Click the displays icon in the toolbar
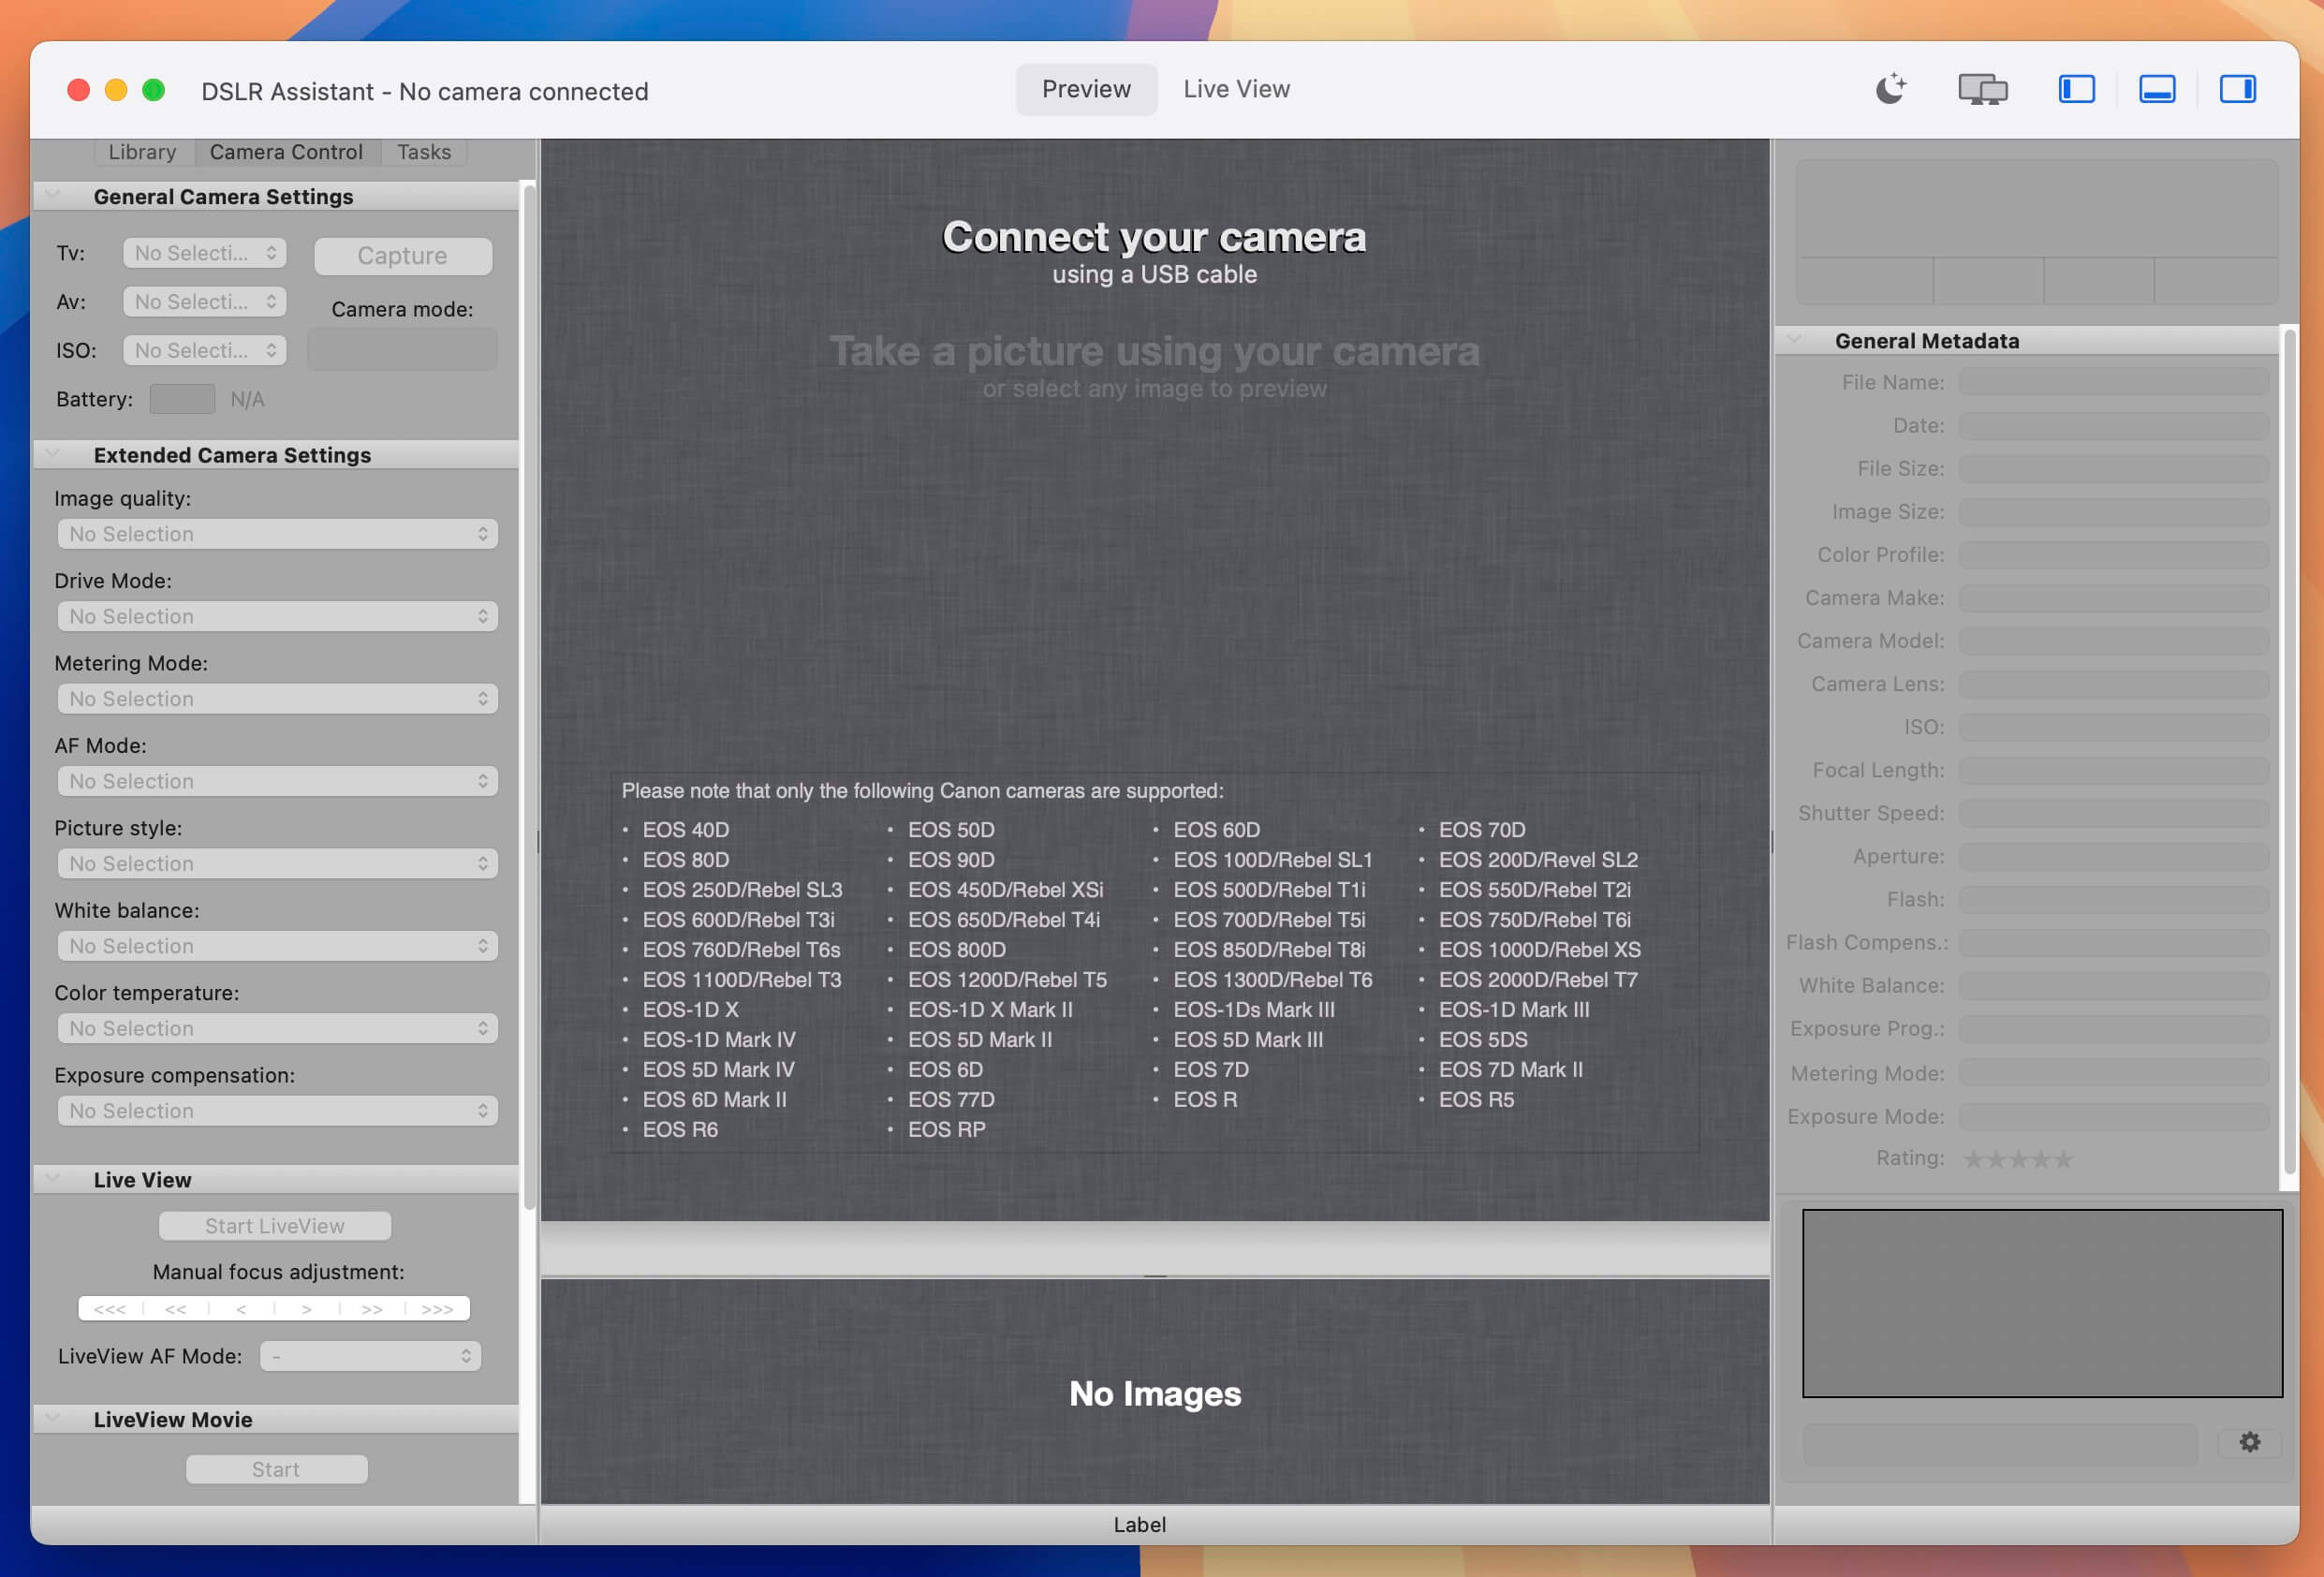 pyautogui.click(x=1982, y=89)
